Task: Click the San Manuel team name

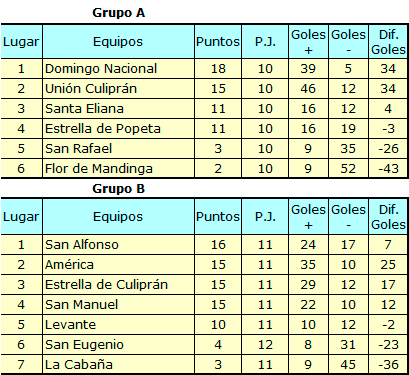Action: pos(82,305)
